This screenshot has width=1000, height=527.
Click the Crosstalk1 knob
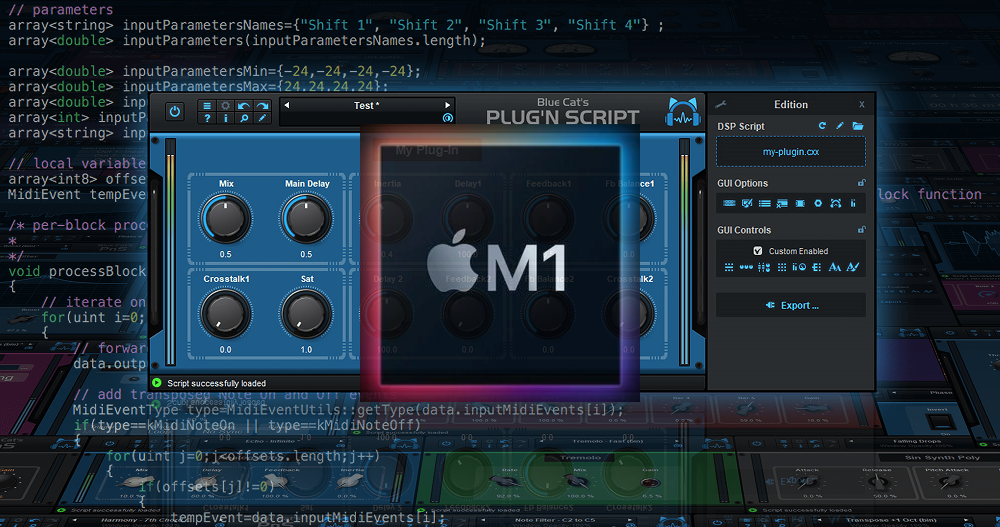(x=226, y=314)
